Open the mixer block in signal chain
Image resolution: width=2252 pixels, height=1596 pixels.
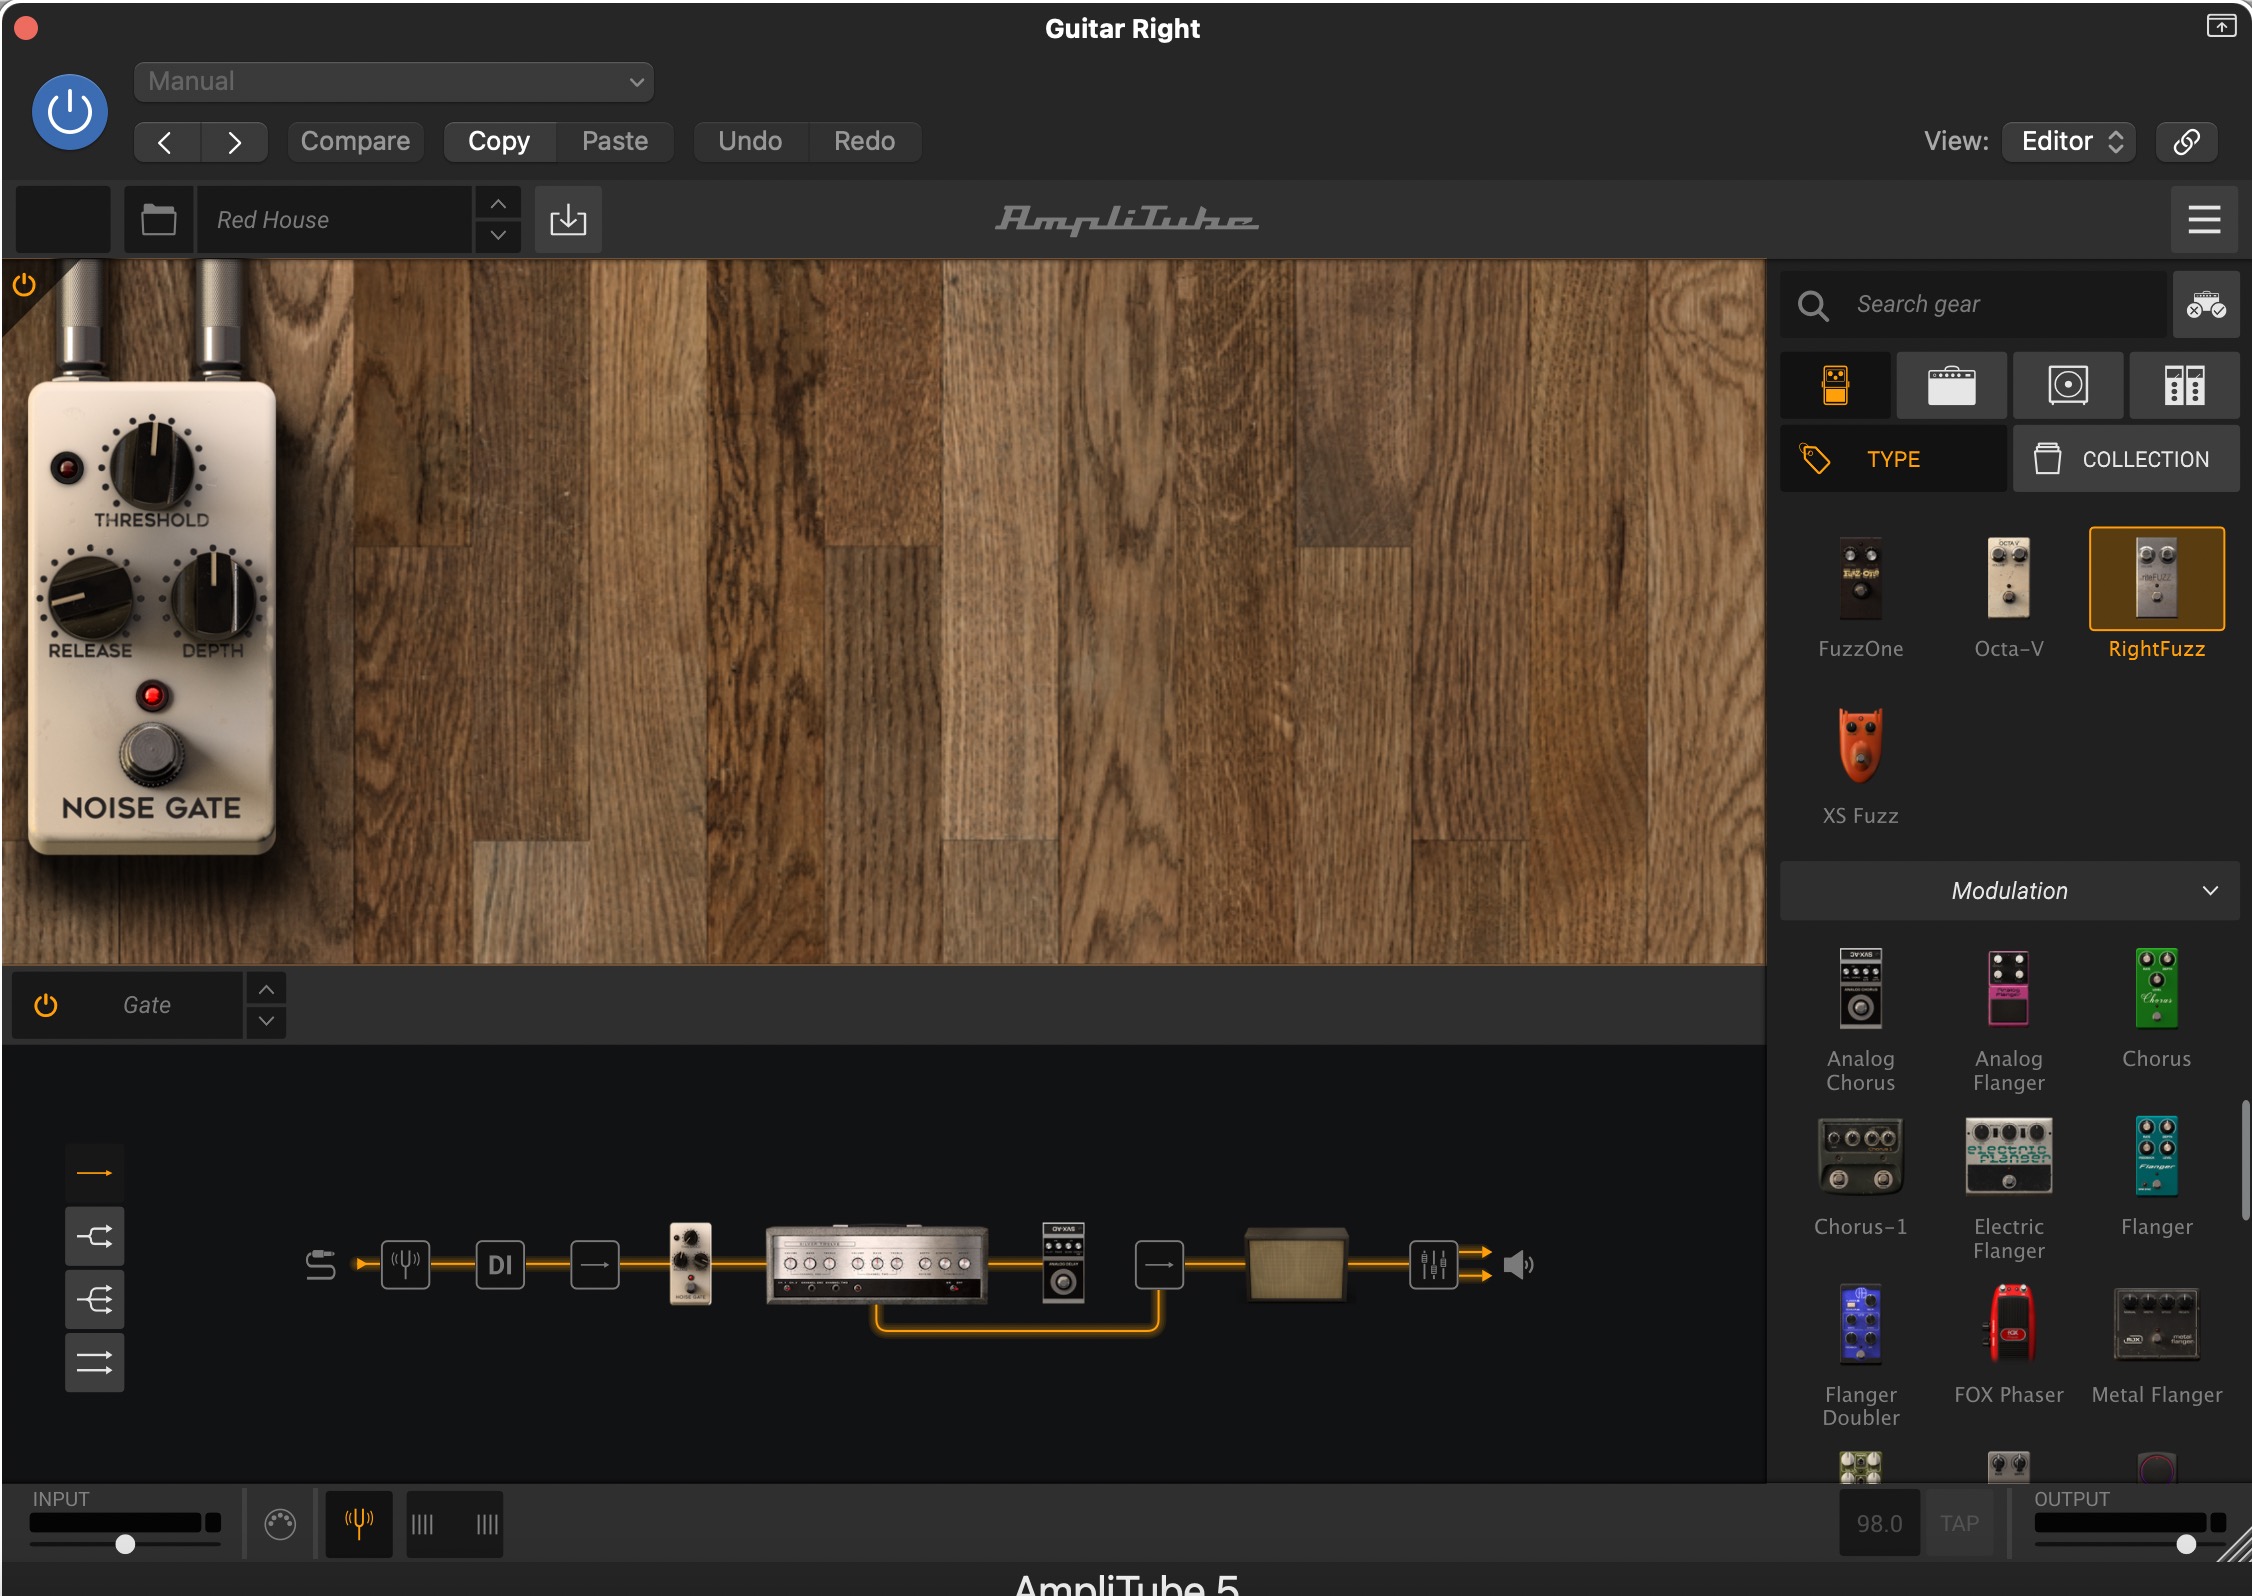1433,1265
